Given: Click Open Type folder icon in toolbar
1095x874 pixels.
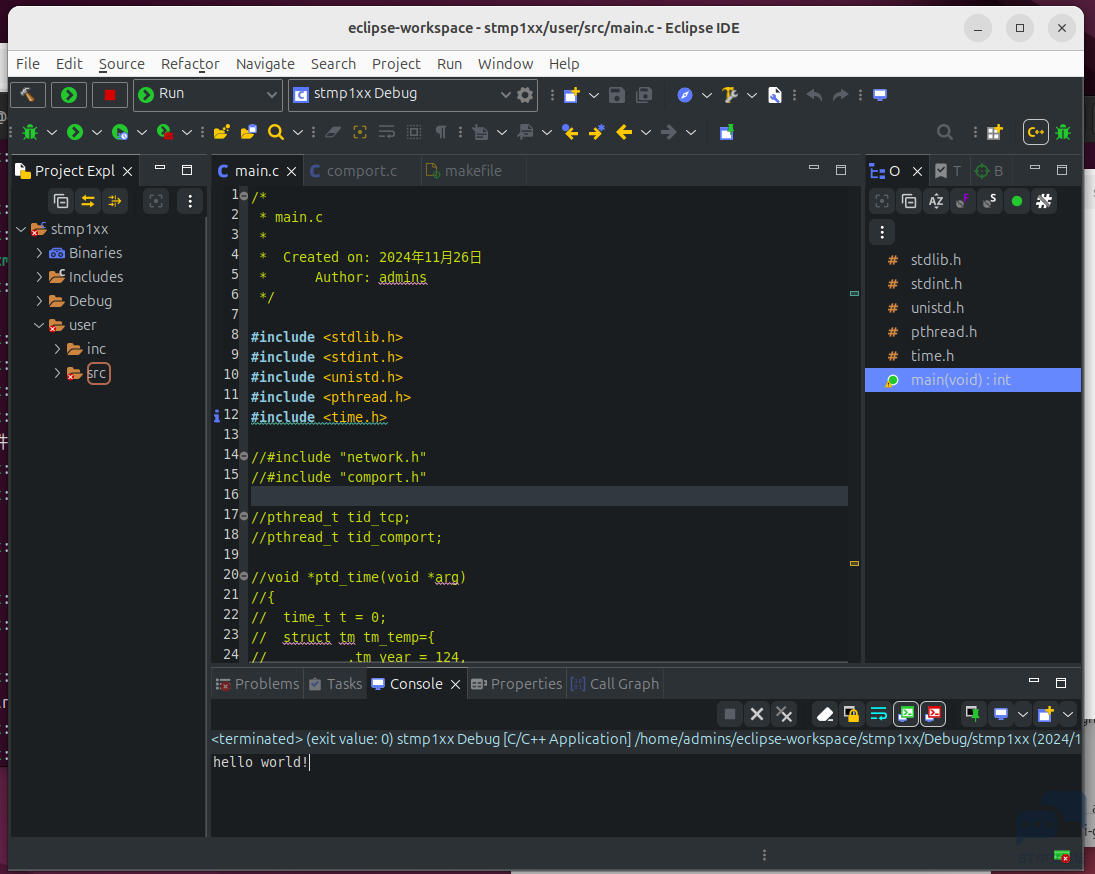Looking at the screenshot, I should click(222, 132).
